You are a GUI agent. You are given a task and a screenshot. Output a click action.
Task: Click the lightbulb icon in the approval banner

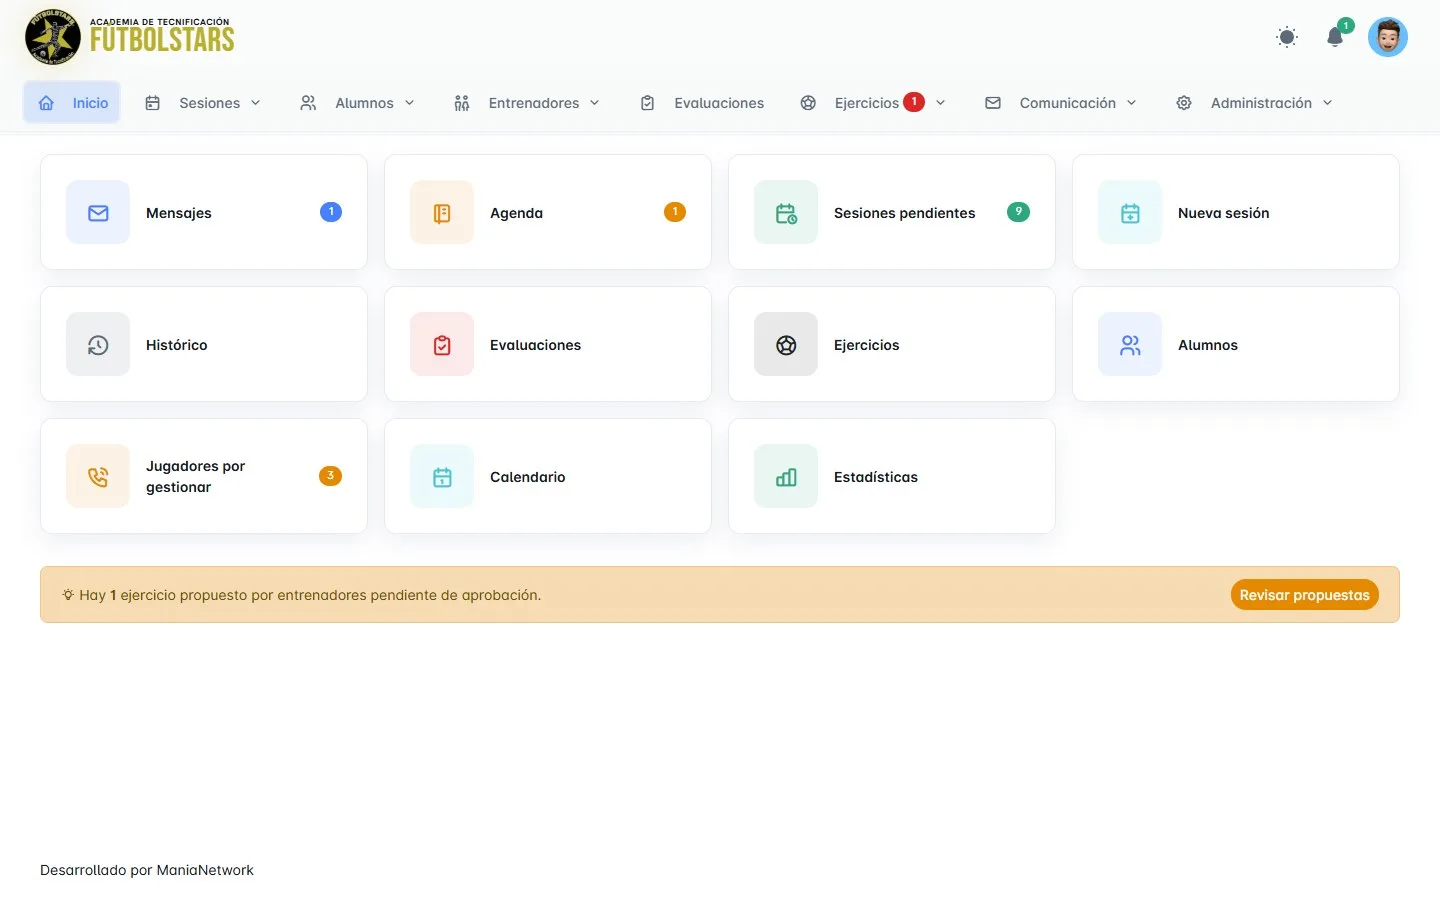(68, 595)
